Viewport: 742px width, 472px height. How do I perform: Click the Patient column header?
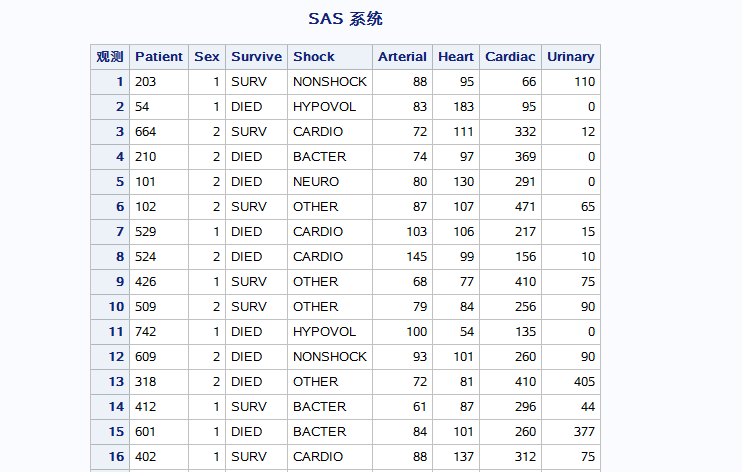tap(159, 57)
